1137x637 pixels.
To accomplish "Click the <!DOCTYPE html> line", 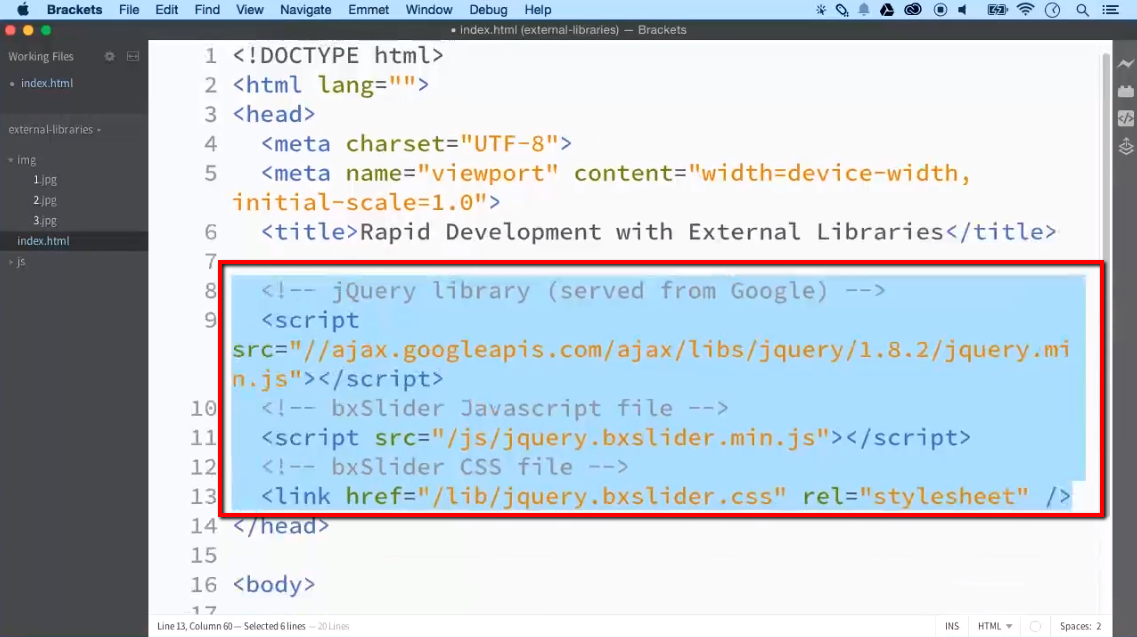I will (x=338, y=56).
